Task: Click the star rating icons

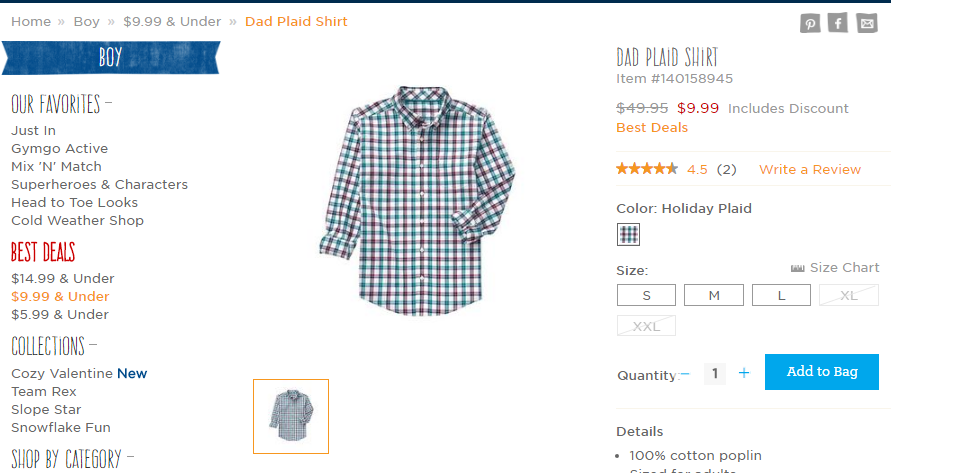Action: (647, 169)
